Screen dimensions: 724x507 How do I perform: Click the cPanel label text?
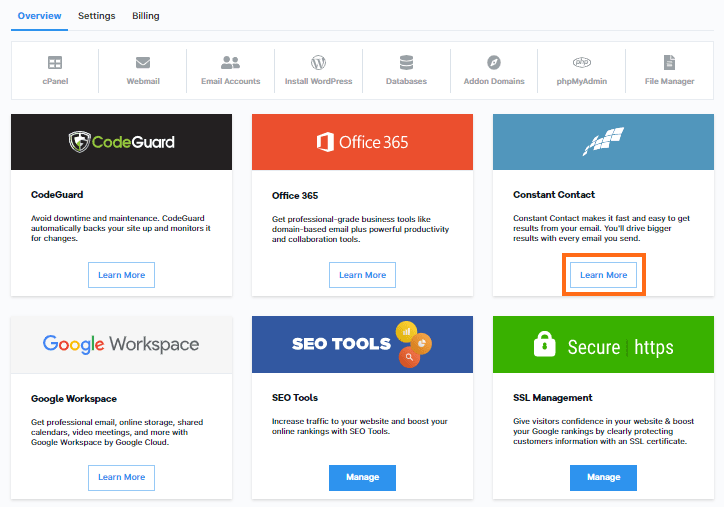(55, 81)
